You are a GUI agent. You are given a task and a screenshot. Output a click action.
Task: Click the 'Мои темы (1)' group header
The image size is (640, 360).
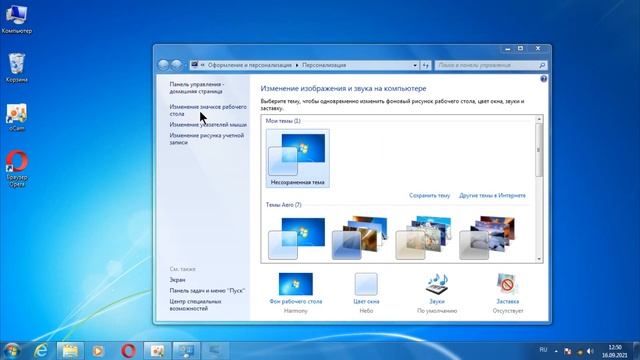(283, 121)
